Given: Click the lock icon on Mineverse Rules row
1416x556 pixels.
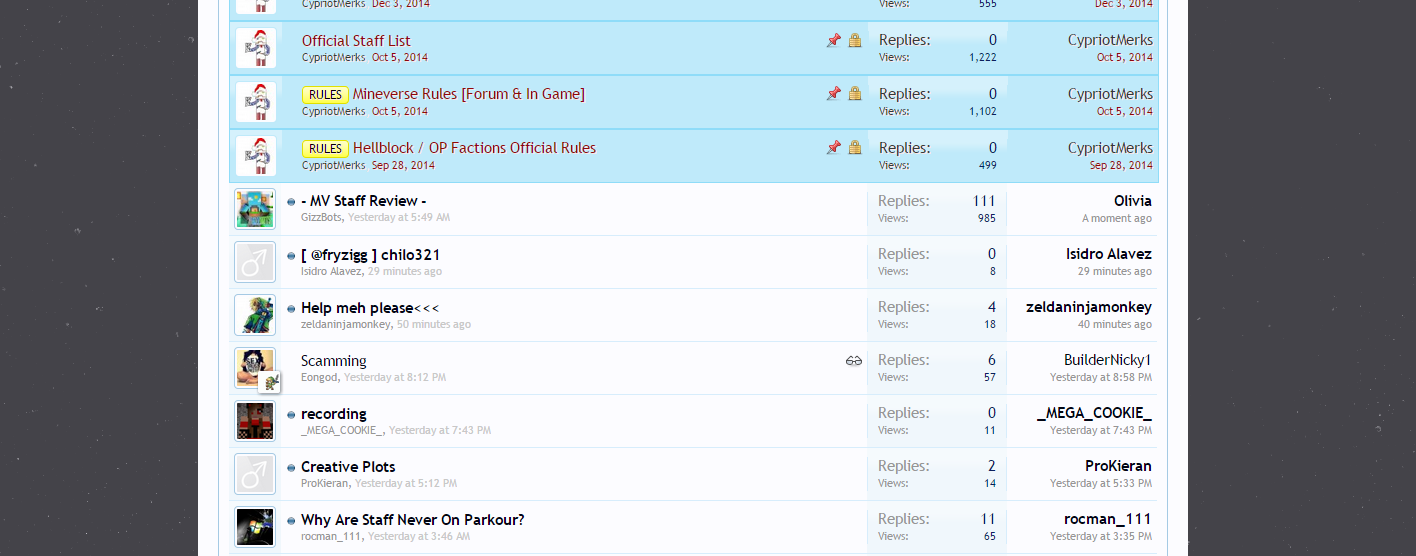Looking at the screenshot, I should (855, 94).
